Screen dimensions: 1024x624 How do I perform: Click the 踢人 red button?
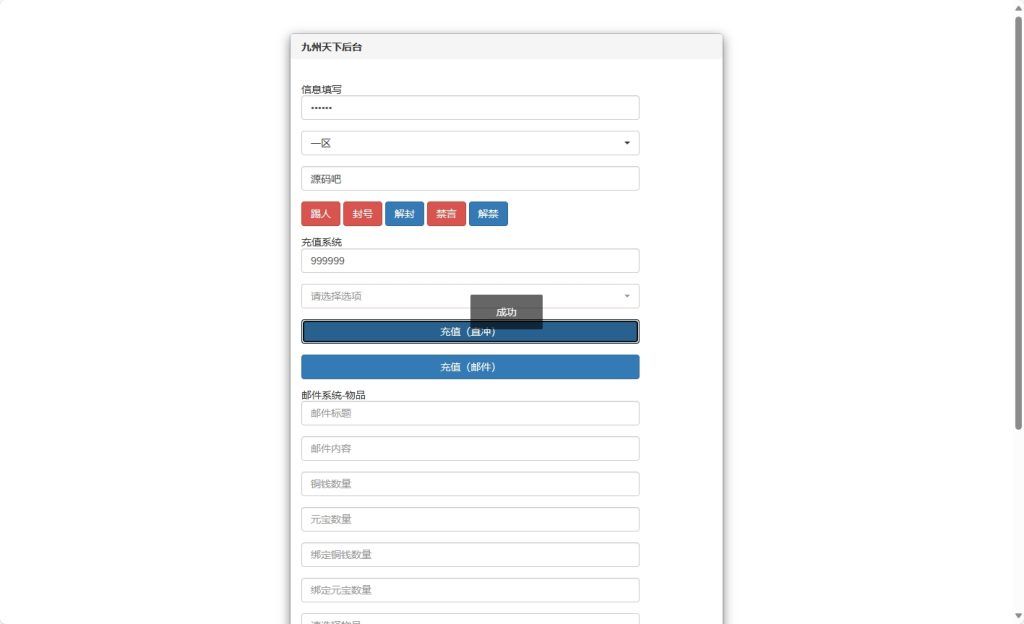[320, 214]
